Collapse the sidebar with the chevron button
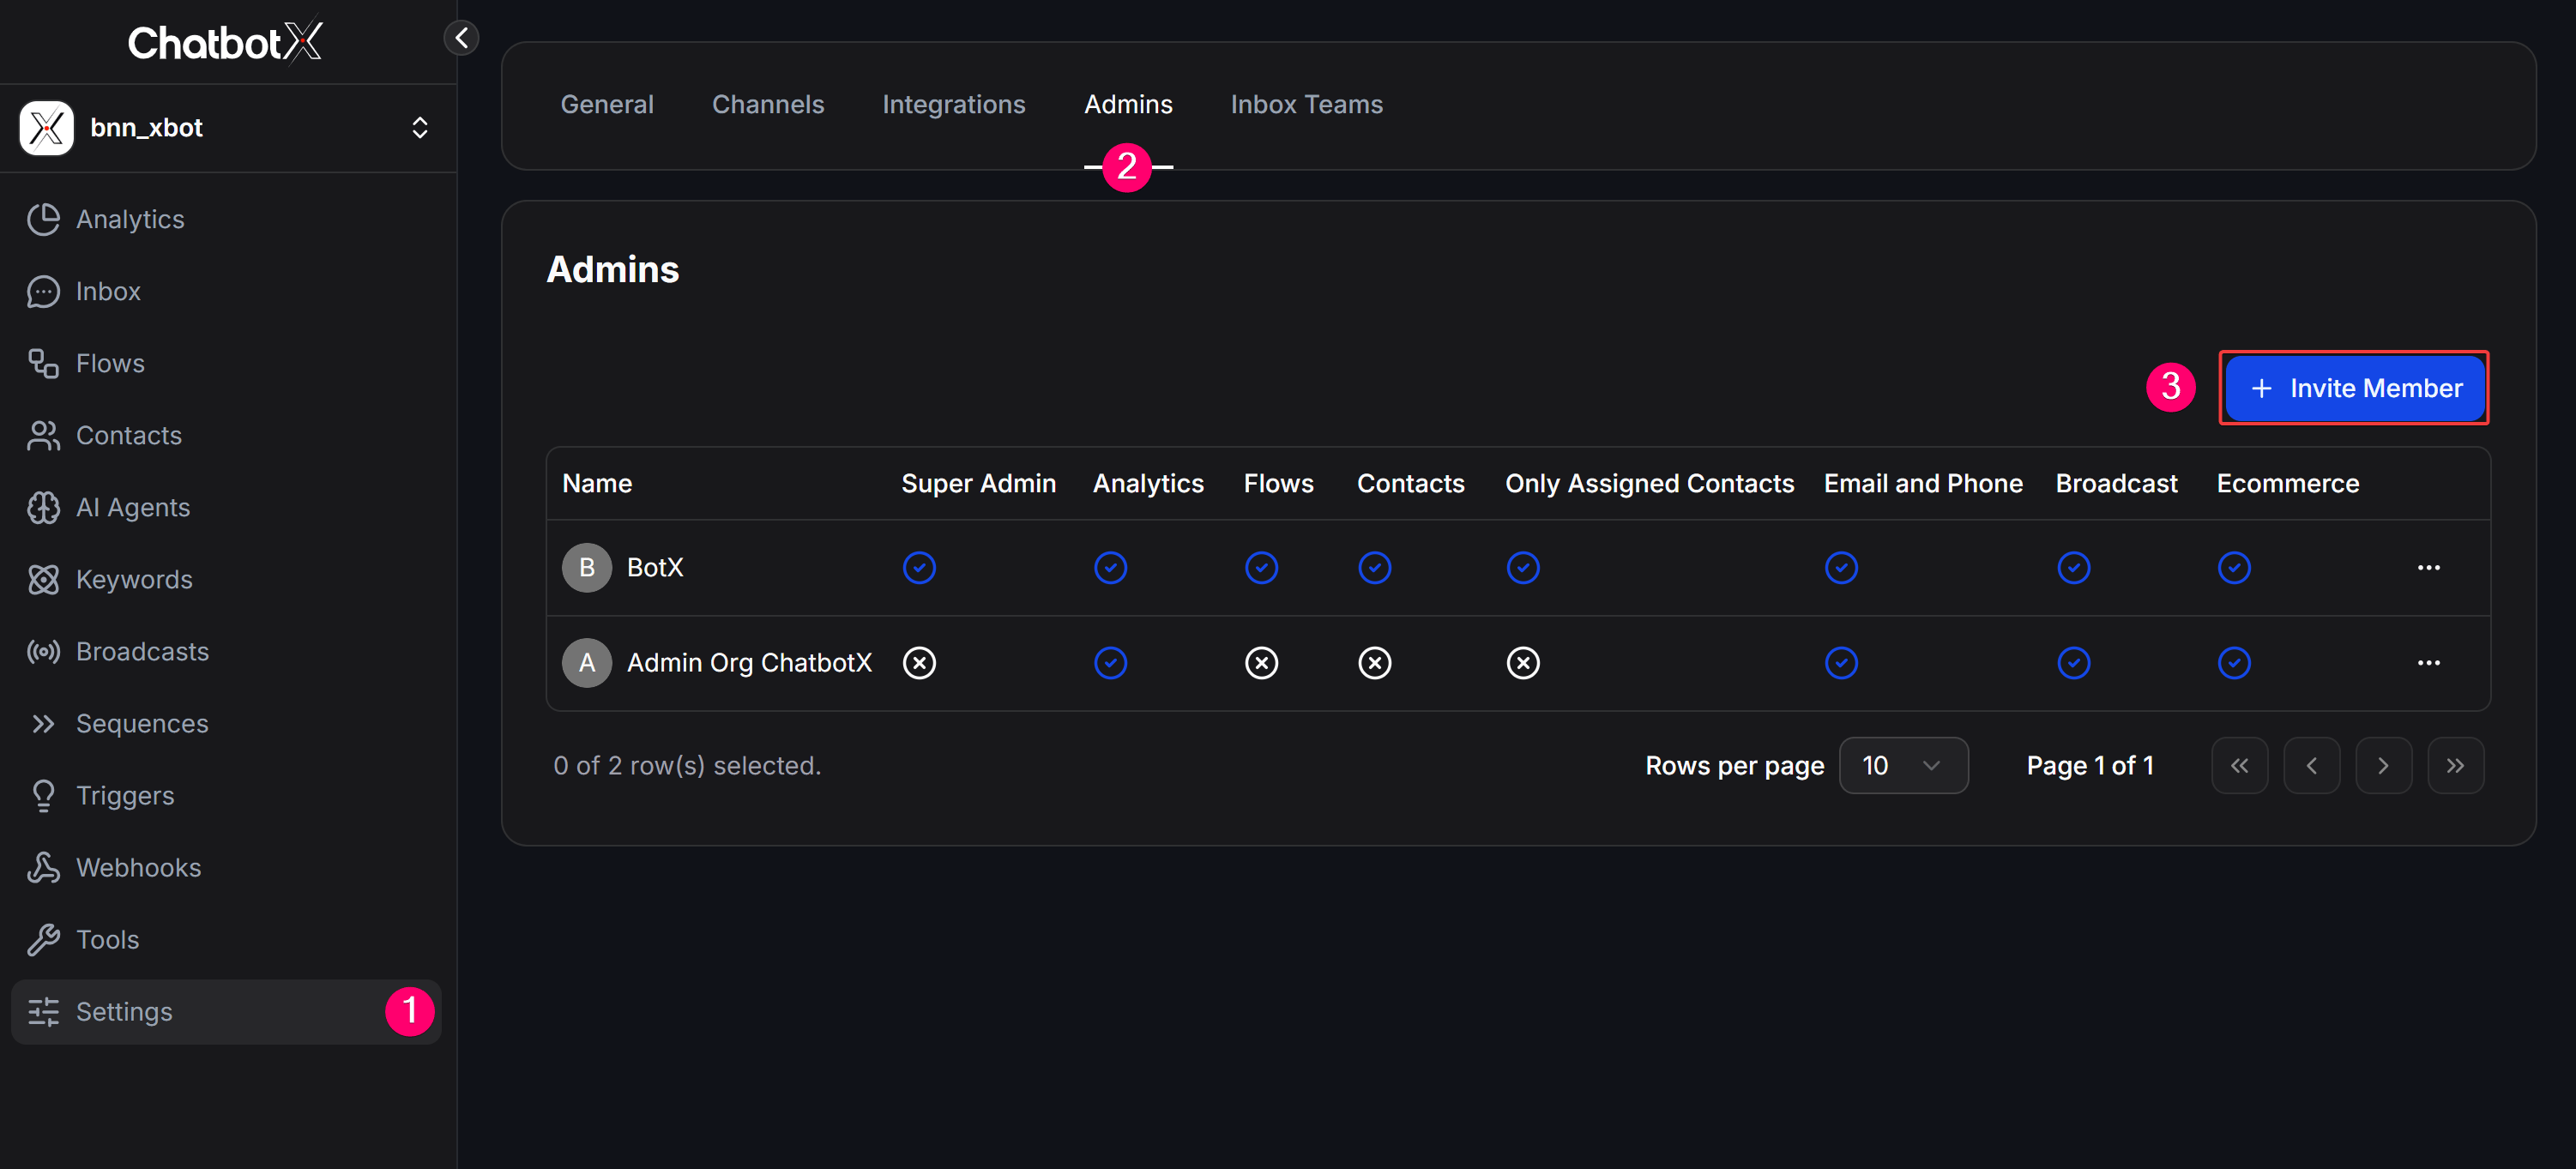 click(461, 38)
